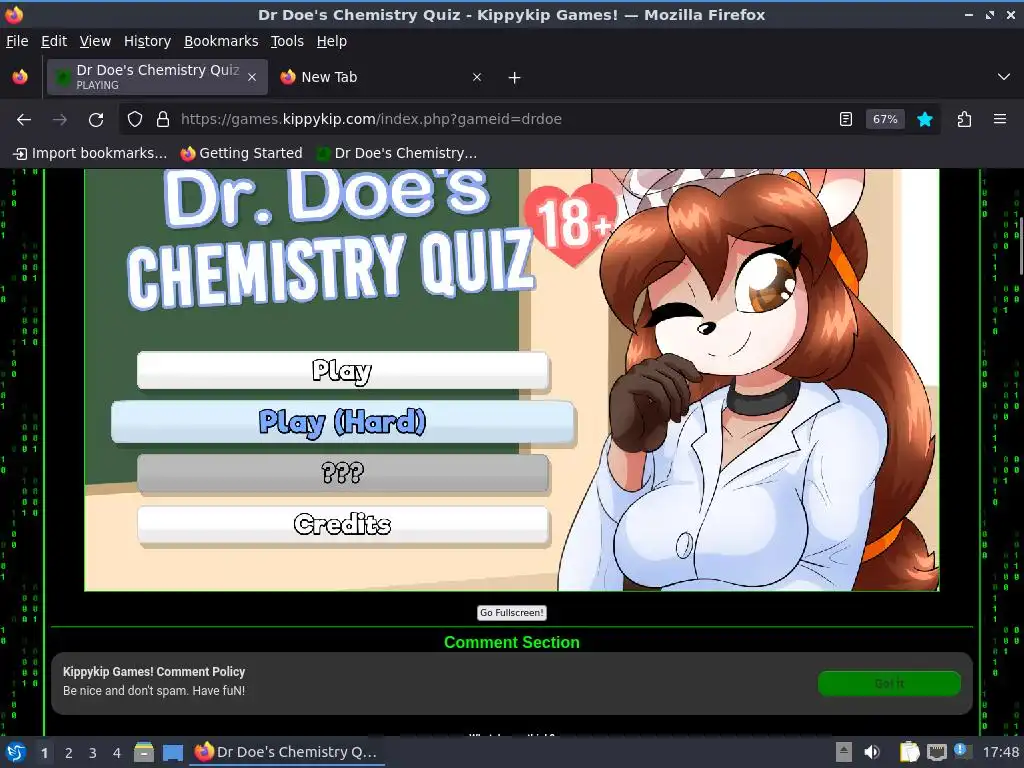This screenshot has width=1024, height=768.
Task: Open the file manager taskbar icon
Action: [144, 752]
